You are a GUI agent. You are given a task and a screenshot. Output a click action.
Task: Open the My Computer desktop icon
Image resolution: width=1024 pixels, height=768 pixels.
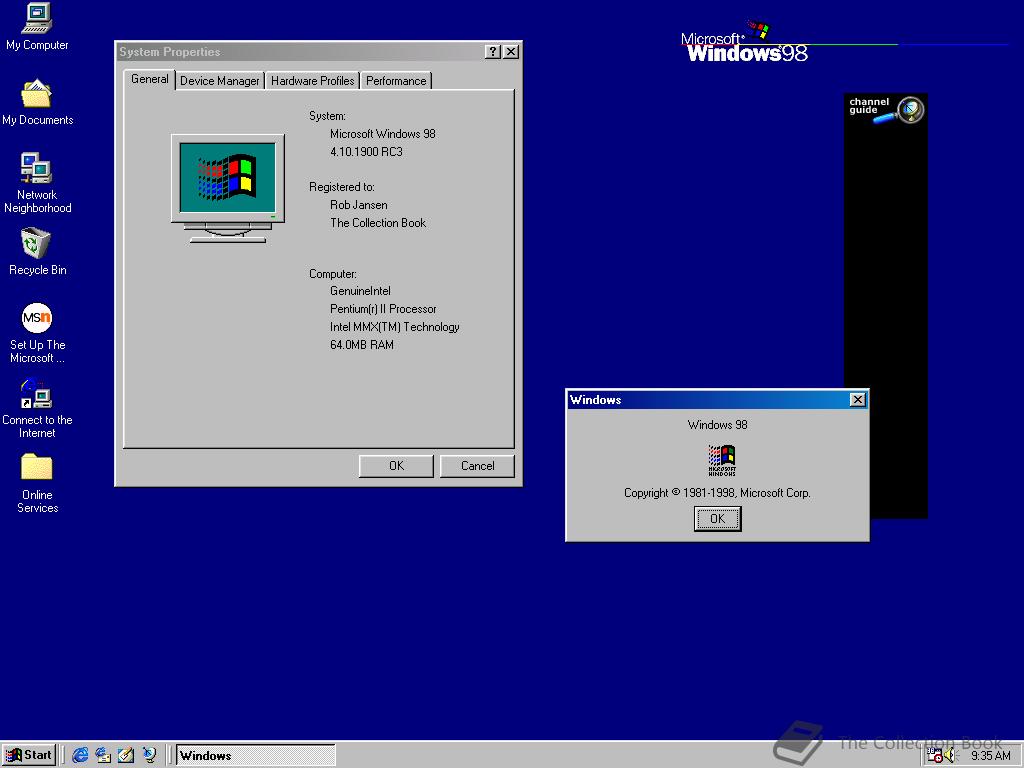point(37,26)
